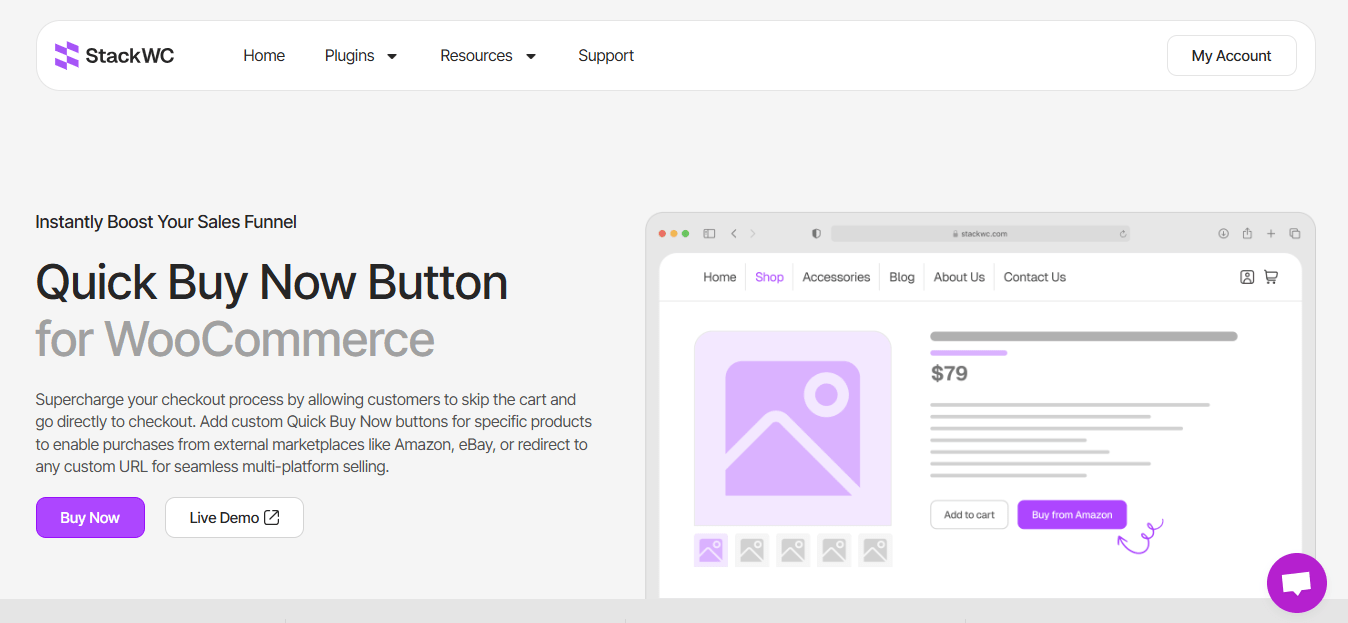
Task: Click the StackWC logo icon
Action: pos(66,56)
